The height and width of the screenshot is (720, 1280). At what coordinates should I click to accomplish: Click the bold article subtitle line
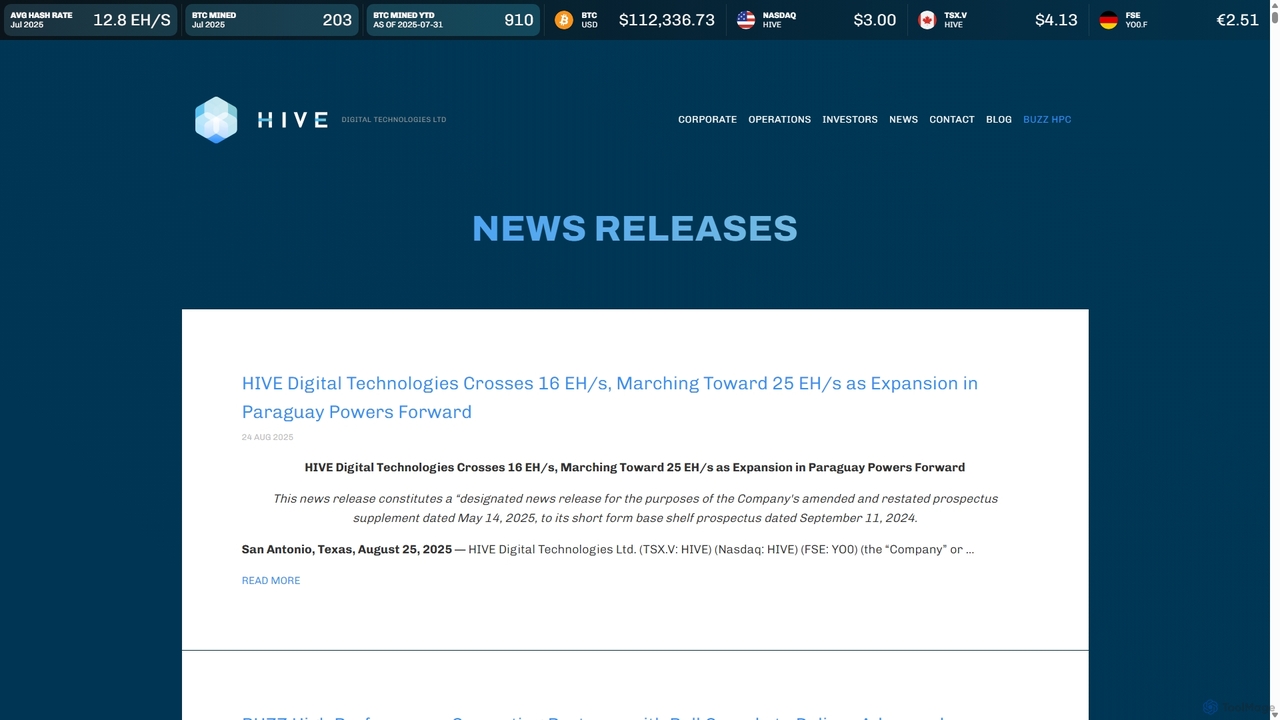click(x=635, y=467)
